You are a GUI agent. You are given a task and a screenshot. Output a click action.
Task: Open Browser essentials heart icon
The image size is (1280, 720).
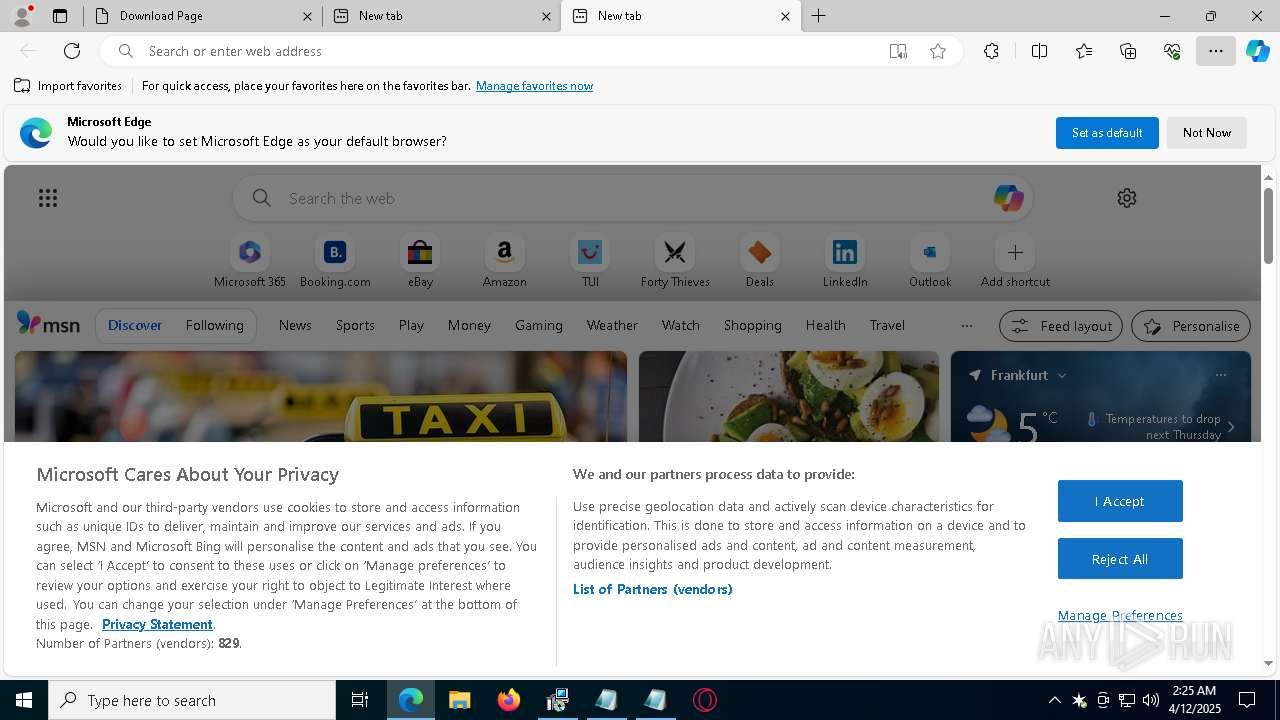(1172, 51)
